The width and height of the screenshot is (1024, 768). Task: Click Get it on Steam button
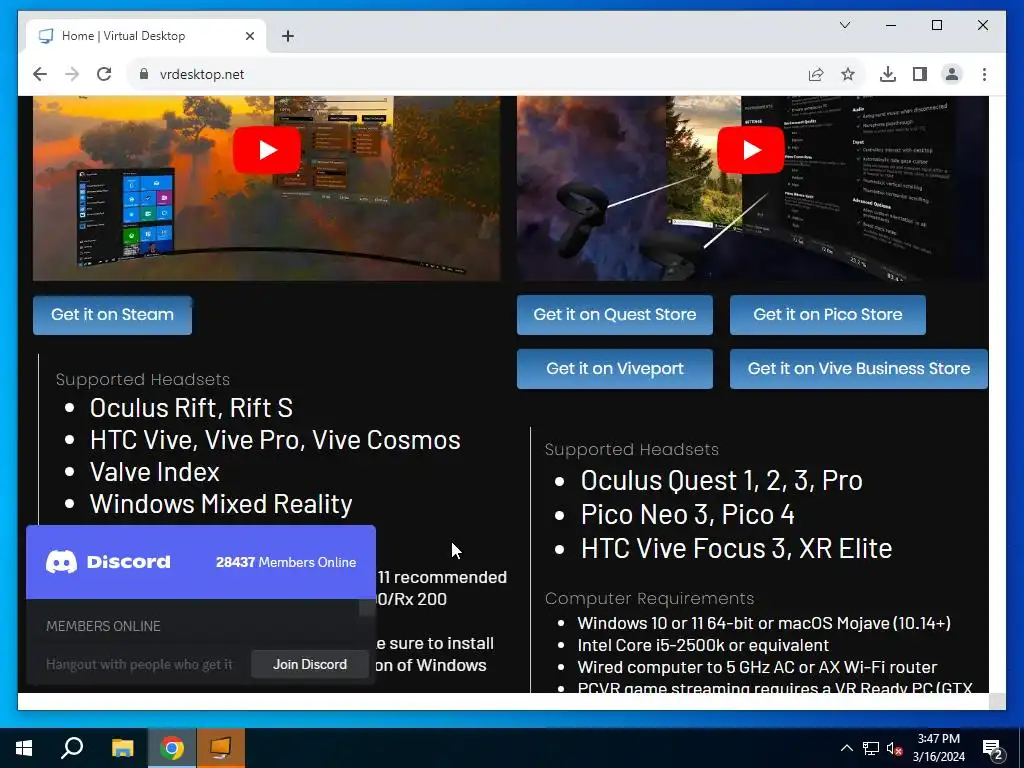tap(112, 315)
